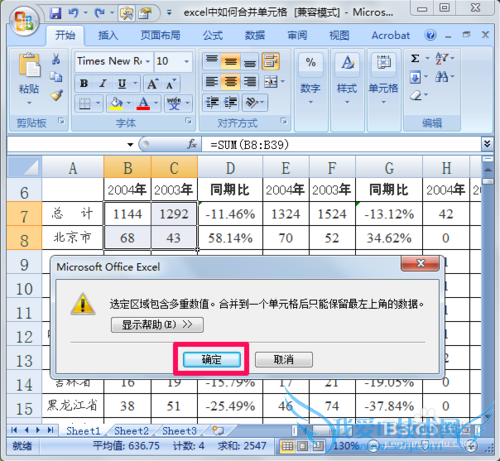Toggle underline formatting

pos(122,83)
